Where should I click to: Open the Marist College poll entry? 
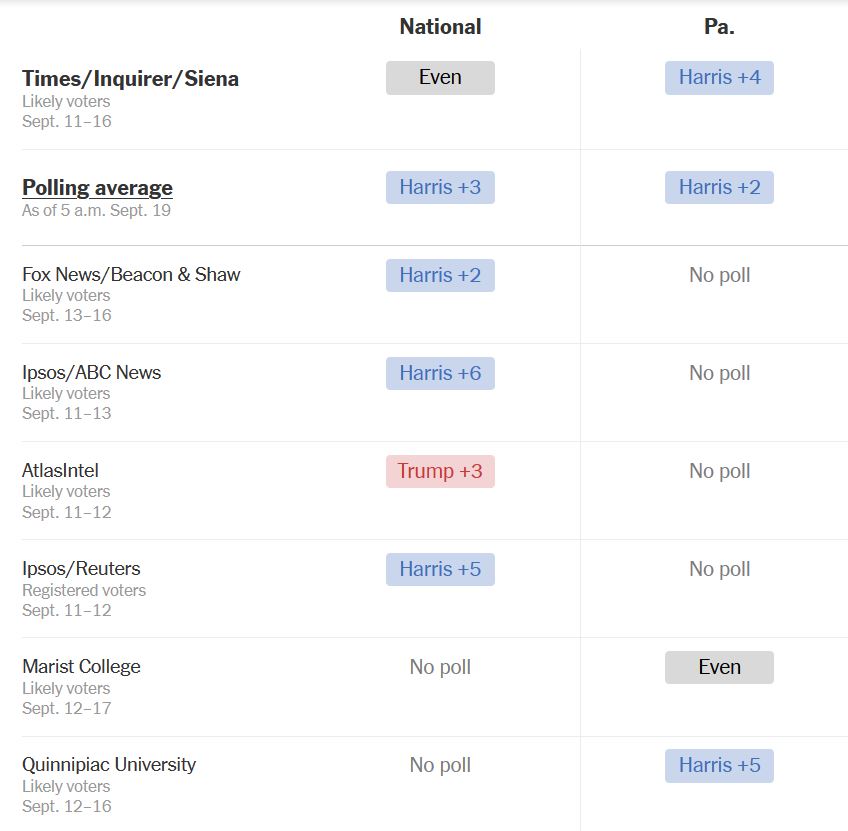tap(81, 667)
